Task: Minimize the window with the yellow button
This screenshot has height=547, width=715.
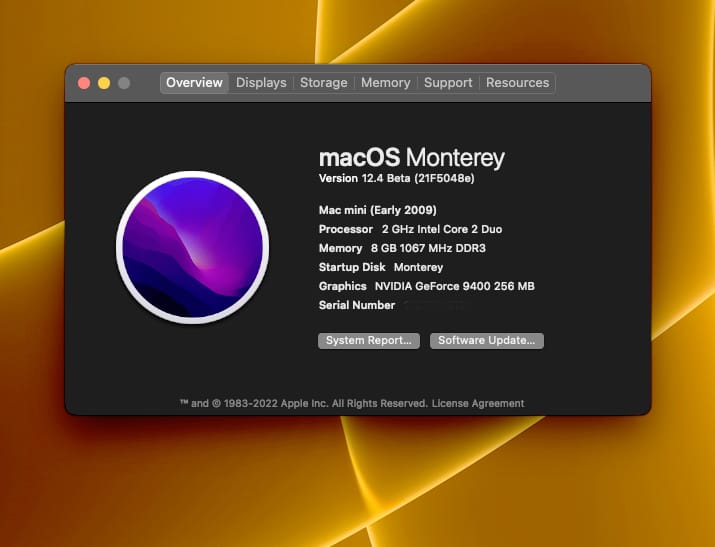Action: [104, 83]
